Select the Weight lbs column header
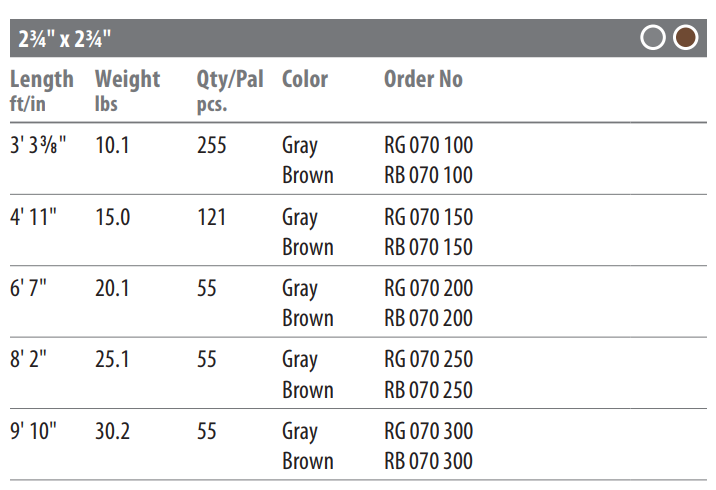The height and width of the screenshot is (490, 716). 127,91
